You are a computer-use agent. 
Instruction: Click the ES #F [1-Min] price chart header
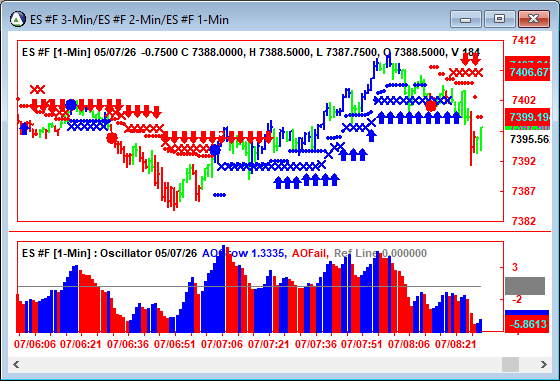[x=251, y=52]
